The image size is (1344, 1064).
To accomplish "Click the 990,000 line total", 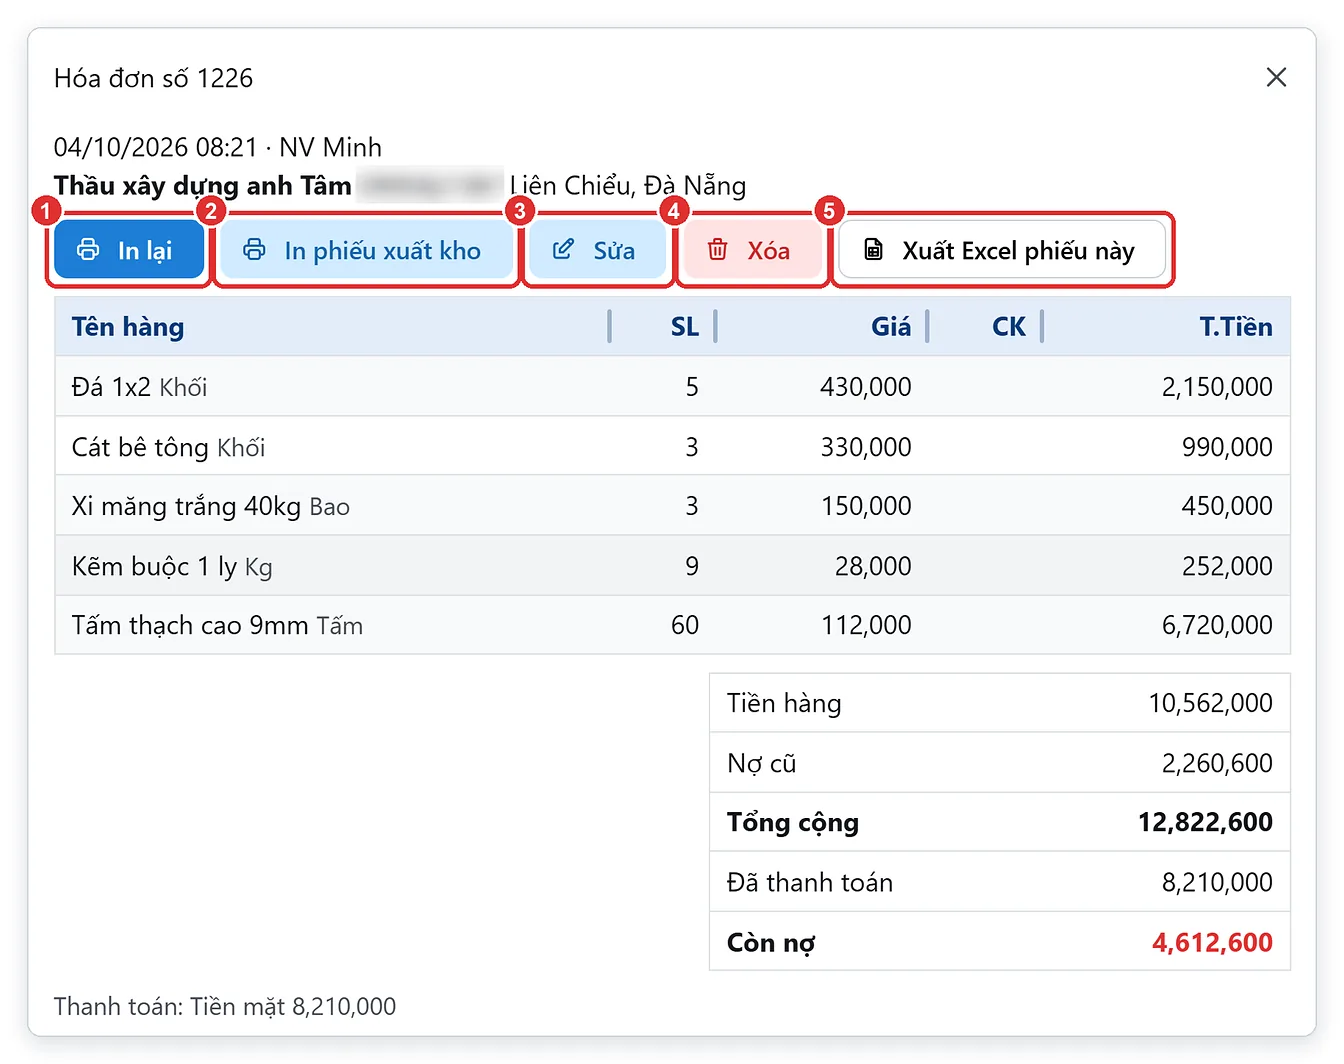I will [1227, 447].
